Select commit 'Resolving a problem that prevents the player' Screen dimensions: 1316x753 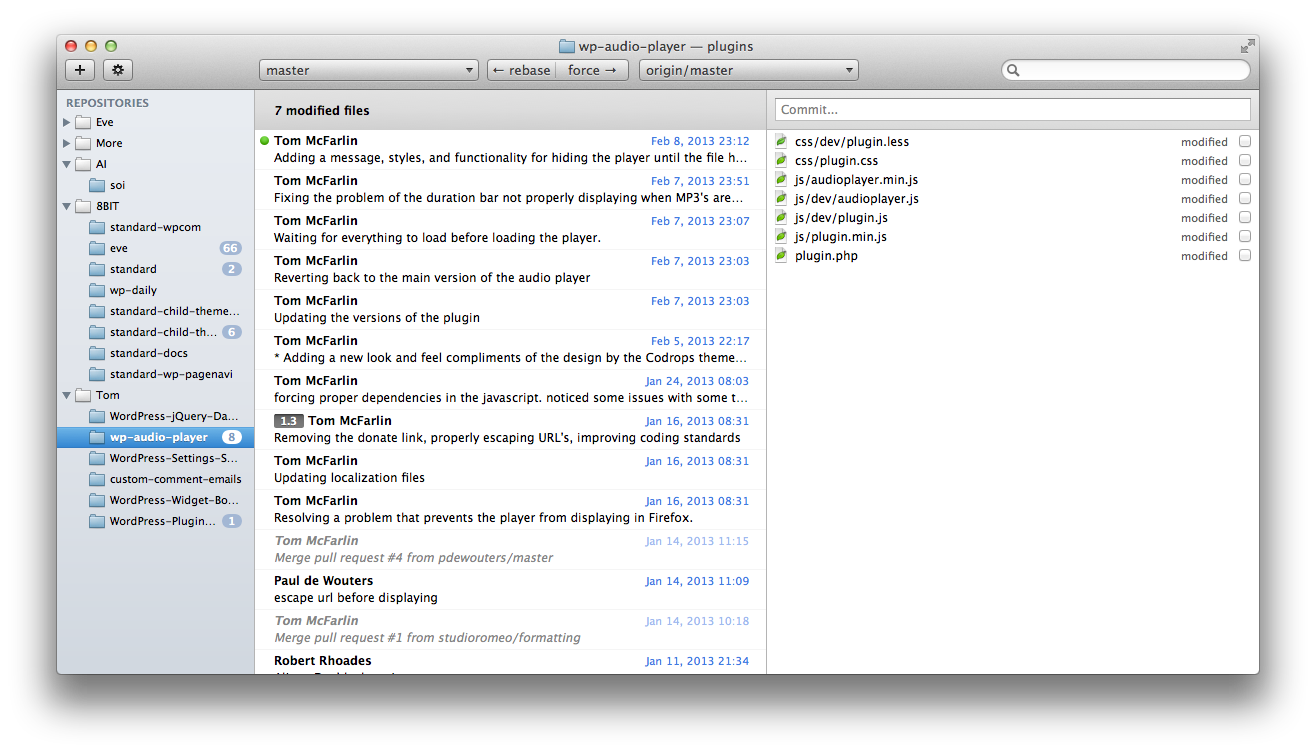pos(511,510)
